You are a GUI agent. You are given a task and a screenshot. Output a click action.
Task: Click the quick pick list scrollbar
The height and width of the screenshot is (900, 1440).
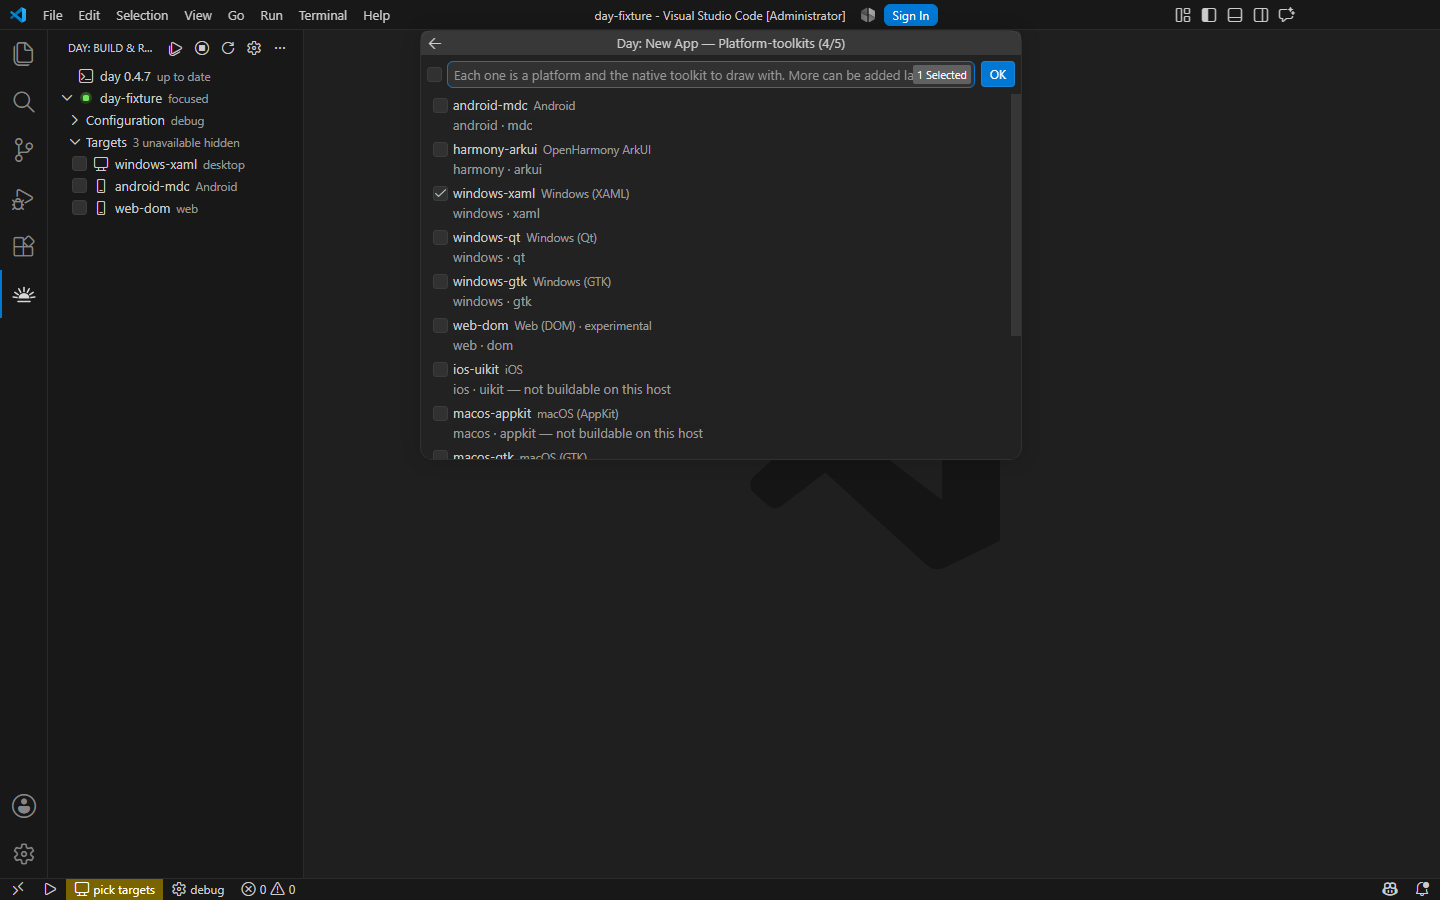1016,215
